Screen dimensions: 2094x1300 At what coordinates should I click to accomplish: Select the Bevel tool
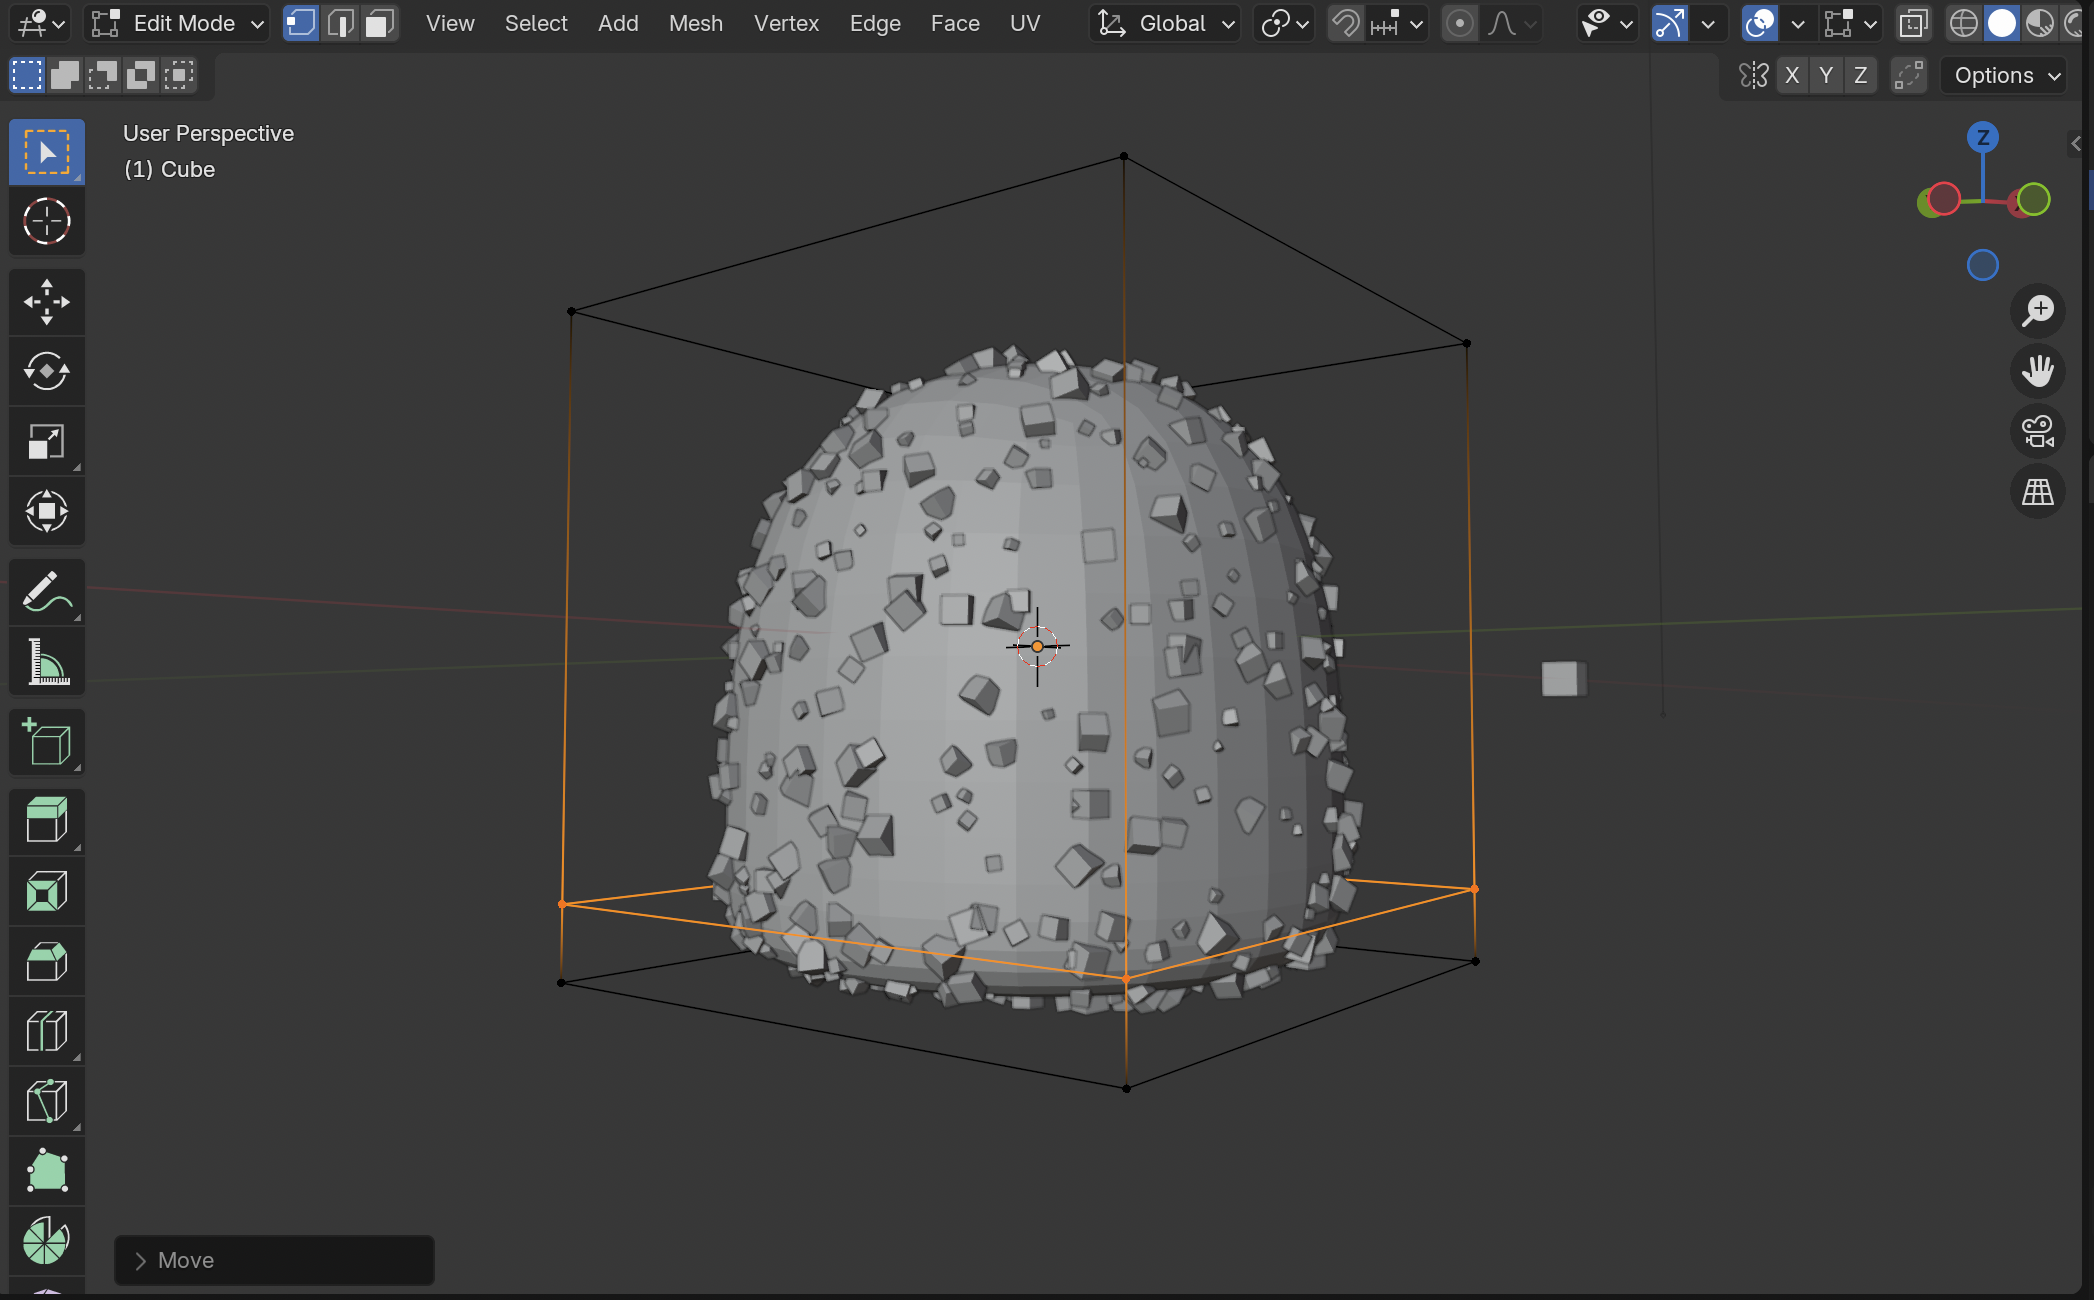pyautogui.click(x=46, y=961)
